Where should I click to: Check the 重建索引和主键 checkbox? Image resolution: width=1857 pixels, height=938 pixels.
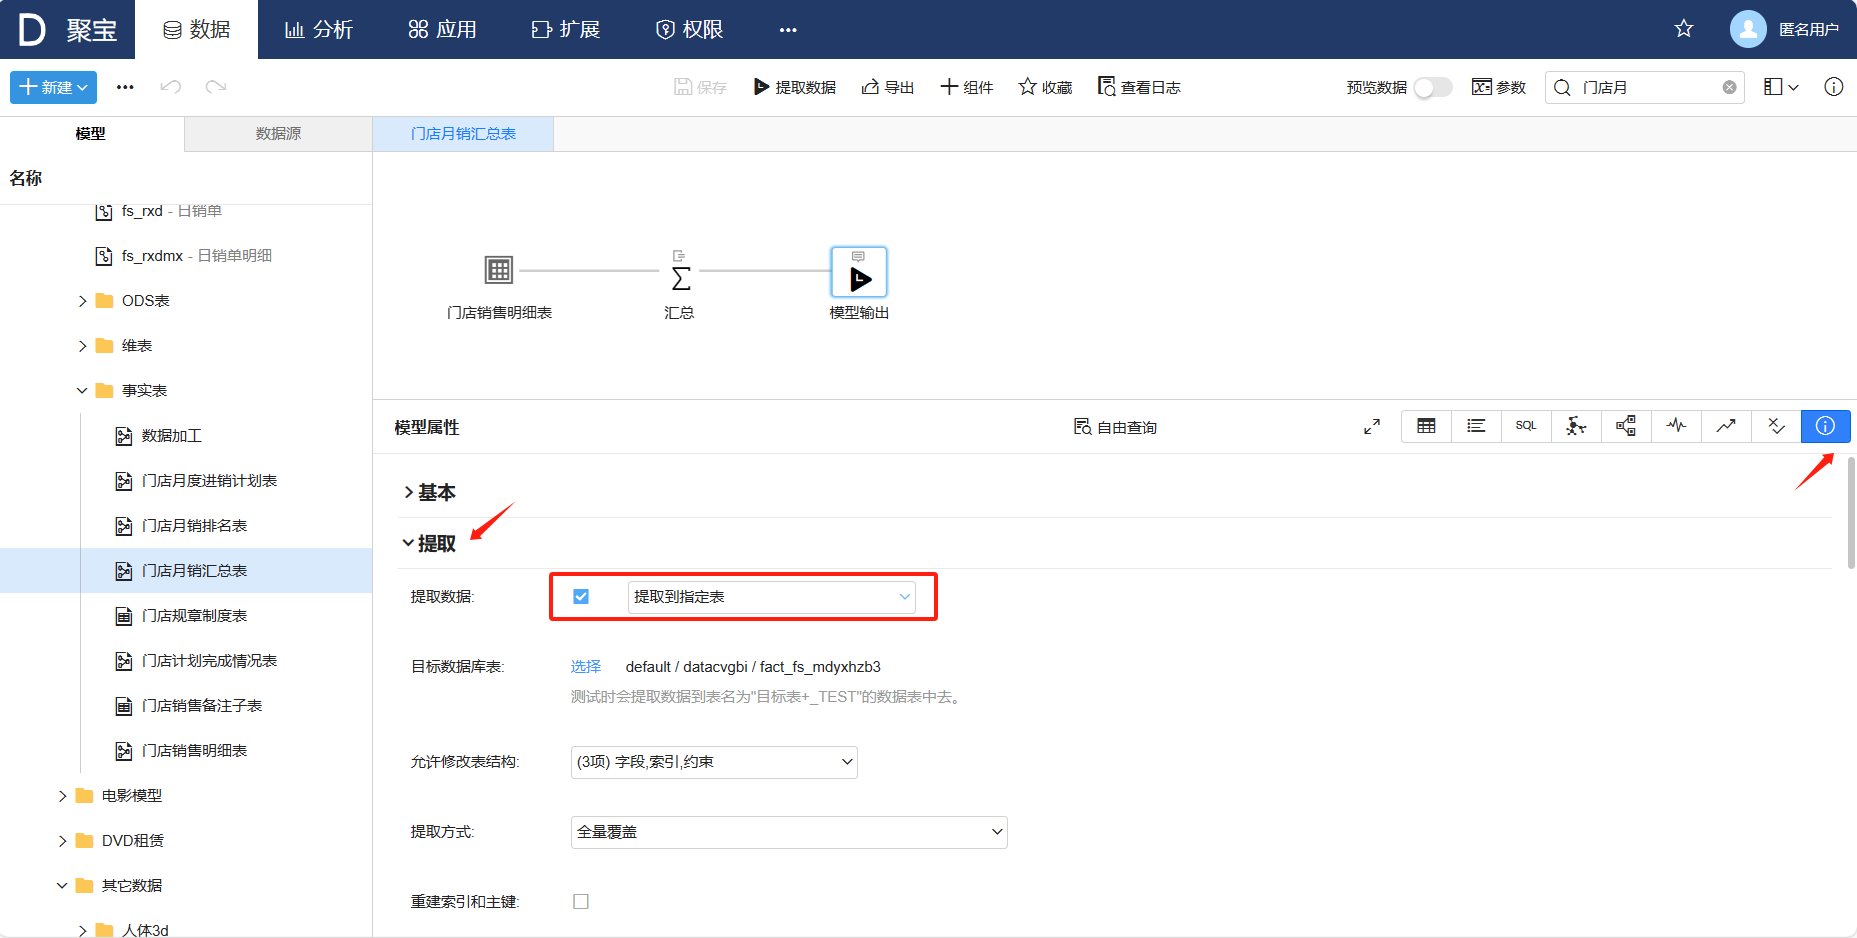tap(581, 901)
